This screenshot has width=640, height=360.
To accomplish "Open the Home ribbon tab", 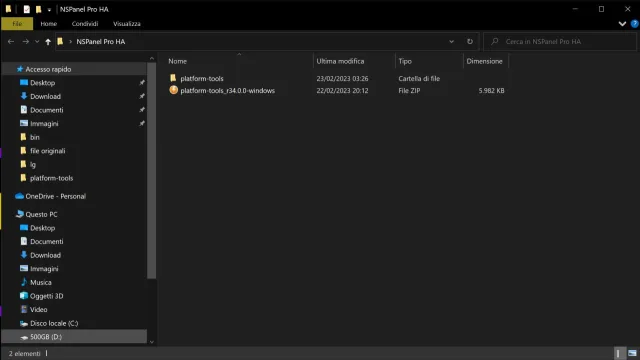I will [x=49, y=24].
